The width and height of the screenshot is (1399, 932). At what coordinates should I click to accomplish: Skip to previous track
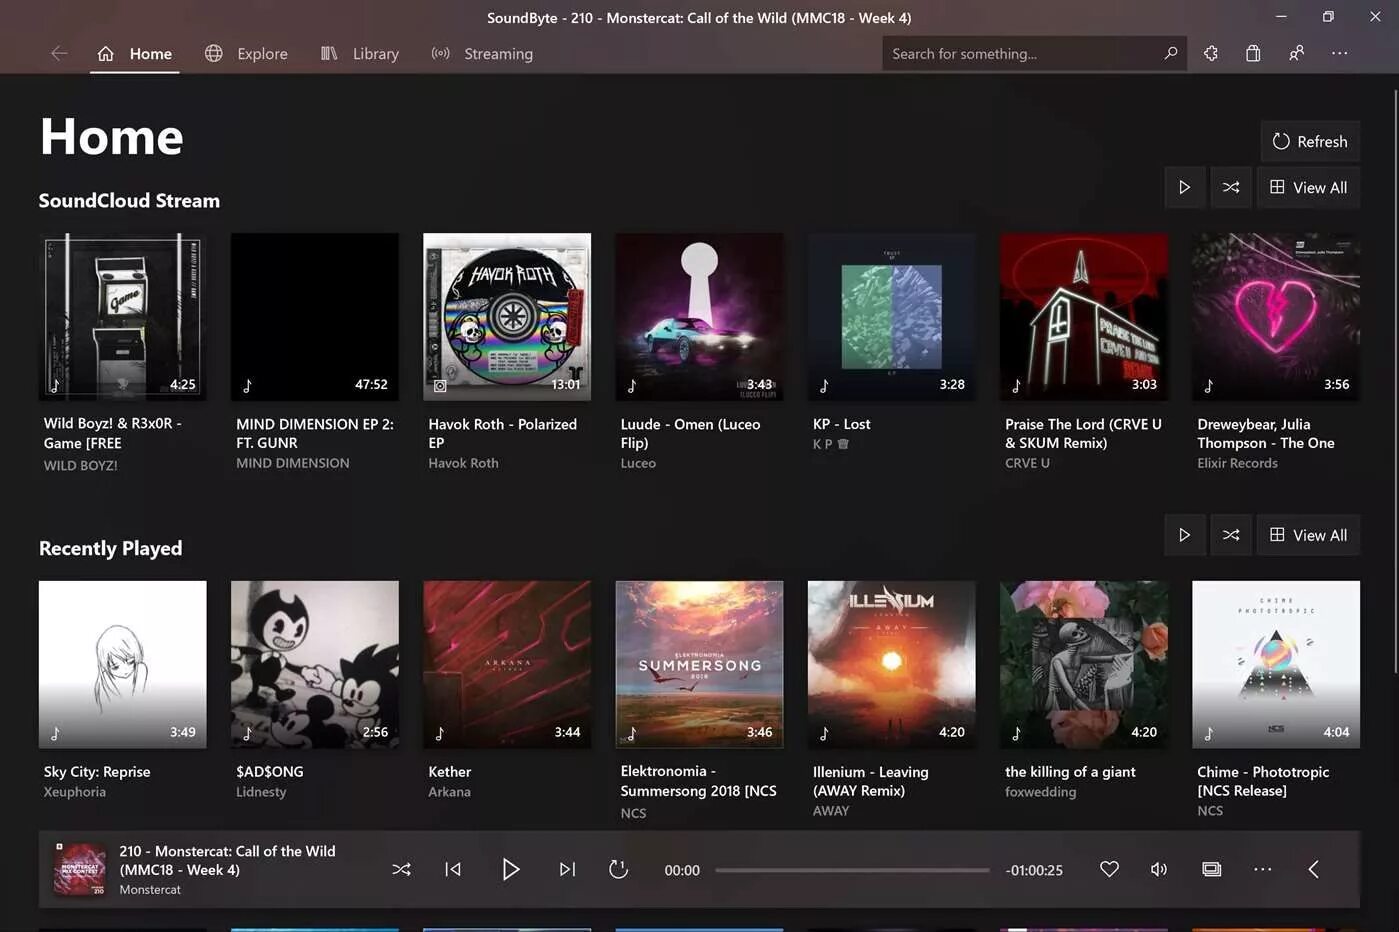(x=453, y=869)
